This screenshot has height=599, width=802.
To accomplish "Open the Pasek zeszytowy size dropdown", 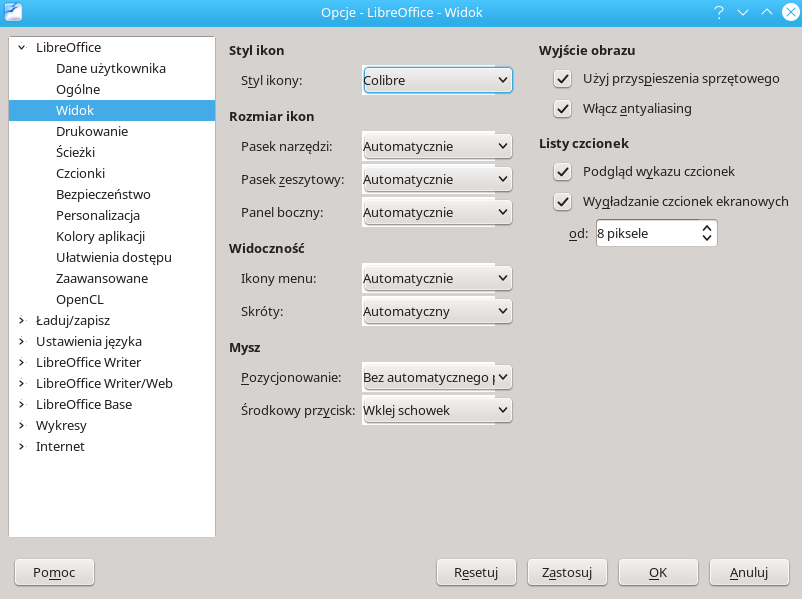I will point(437,180).
